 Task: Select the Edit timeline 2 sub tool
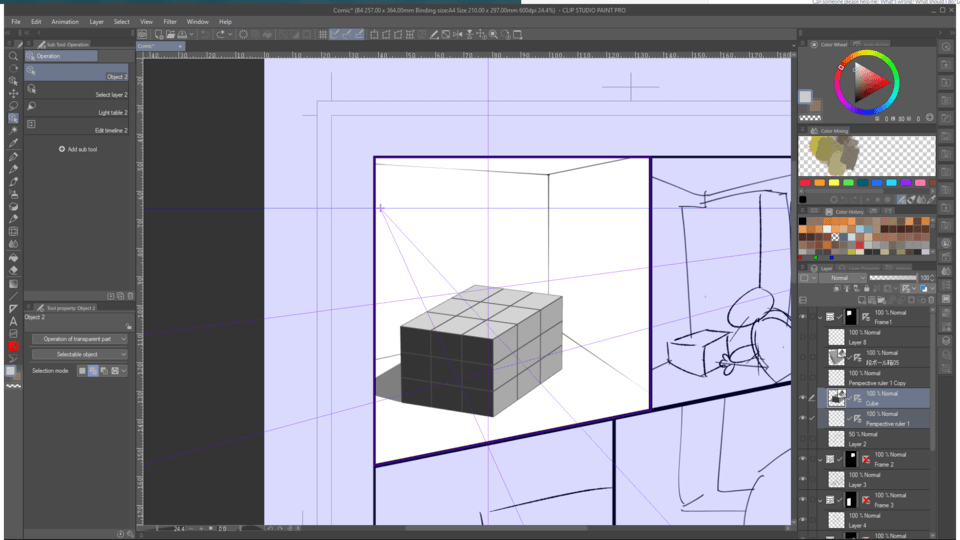(x=77, y=126)
